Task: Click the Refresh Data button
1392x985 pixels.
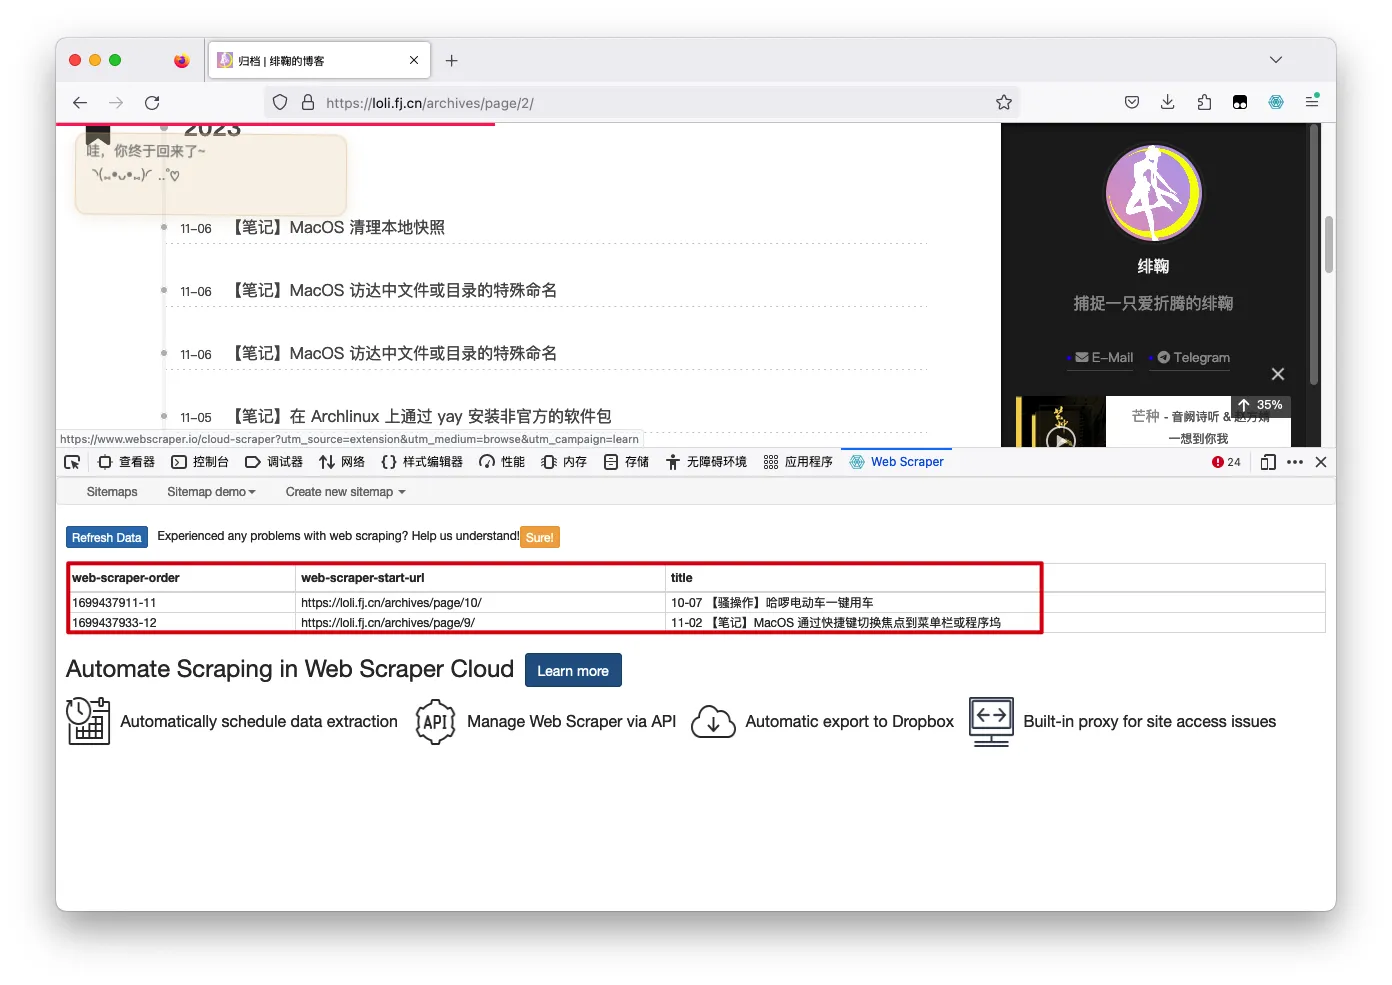Action: click(x=107, y=538)
